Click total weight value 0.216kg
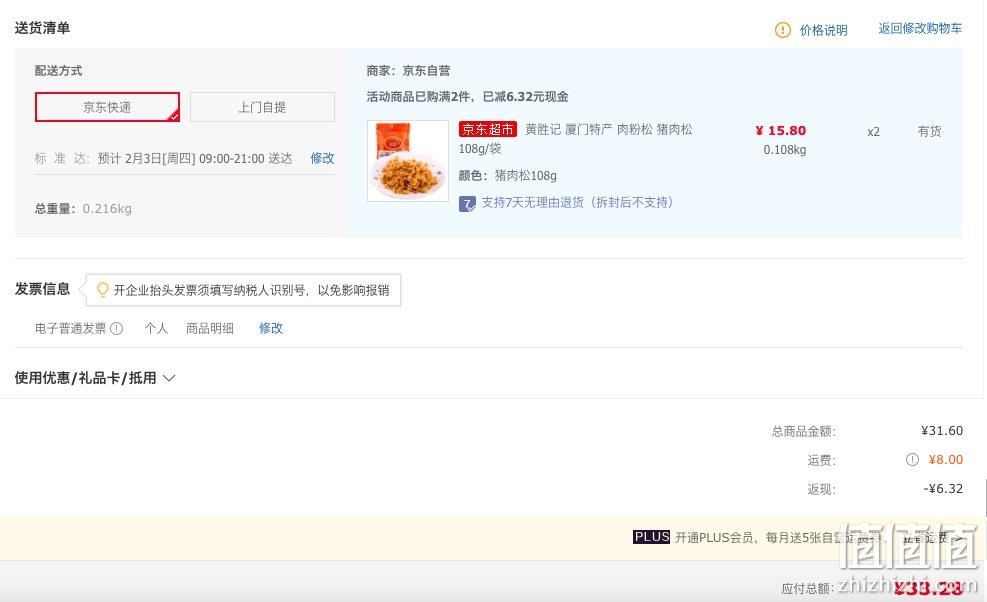 [107, 208]
